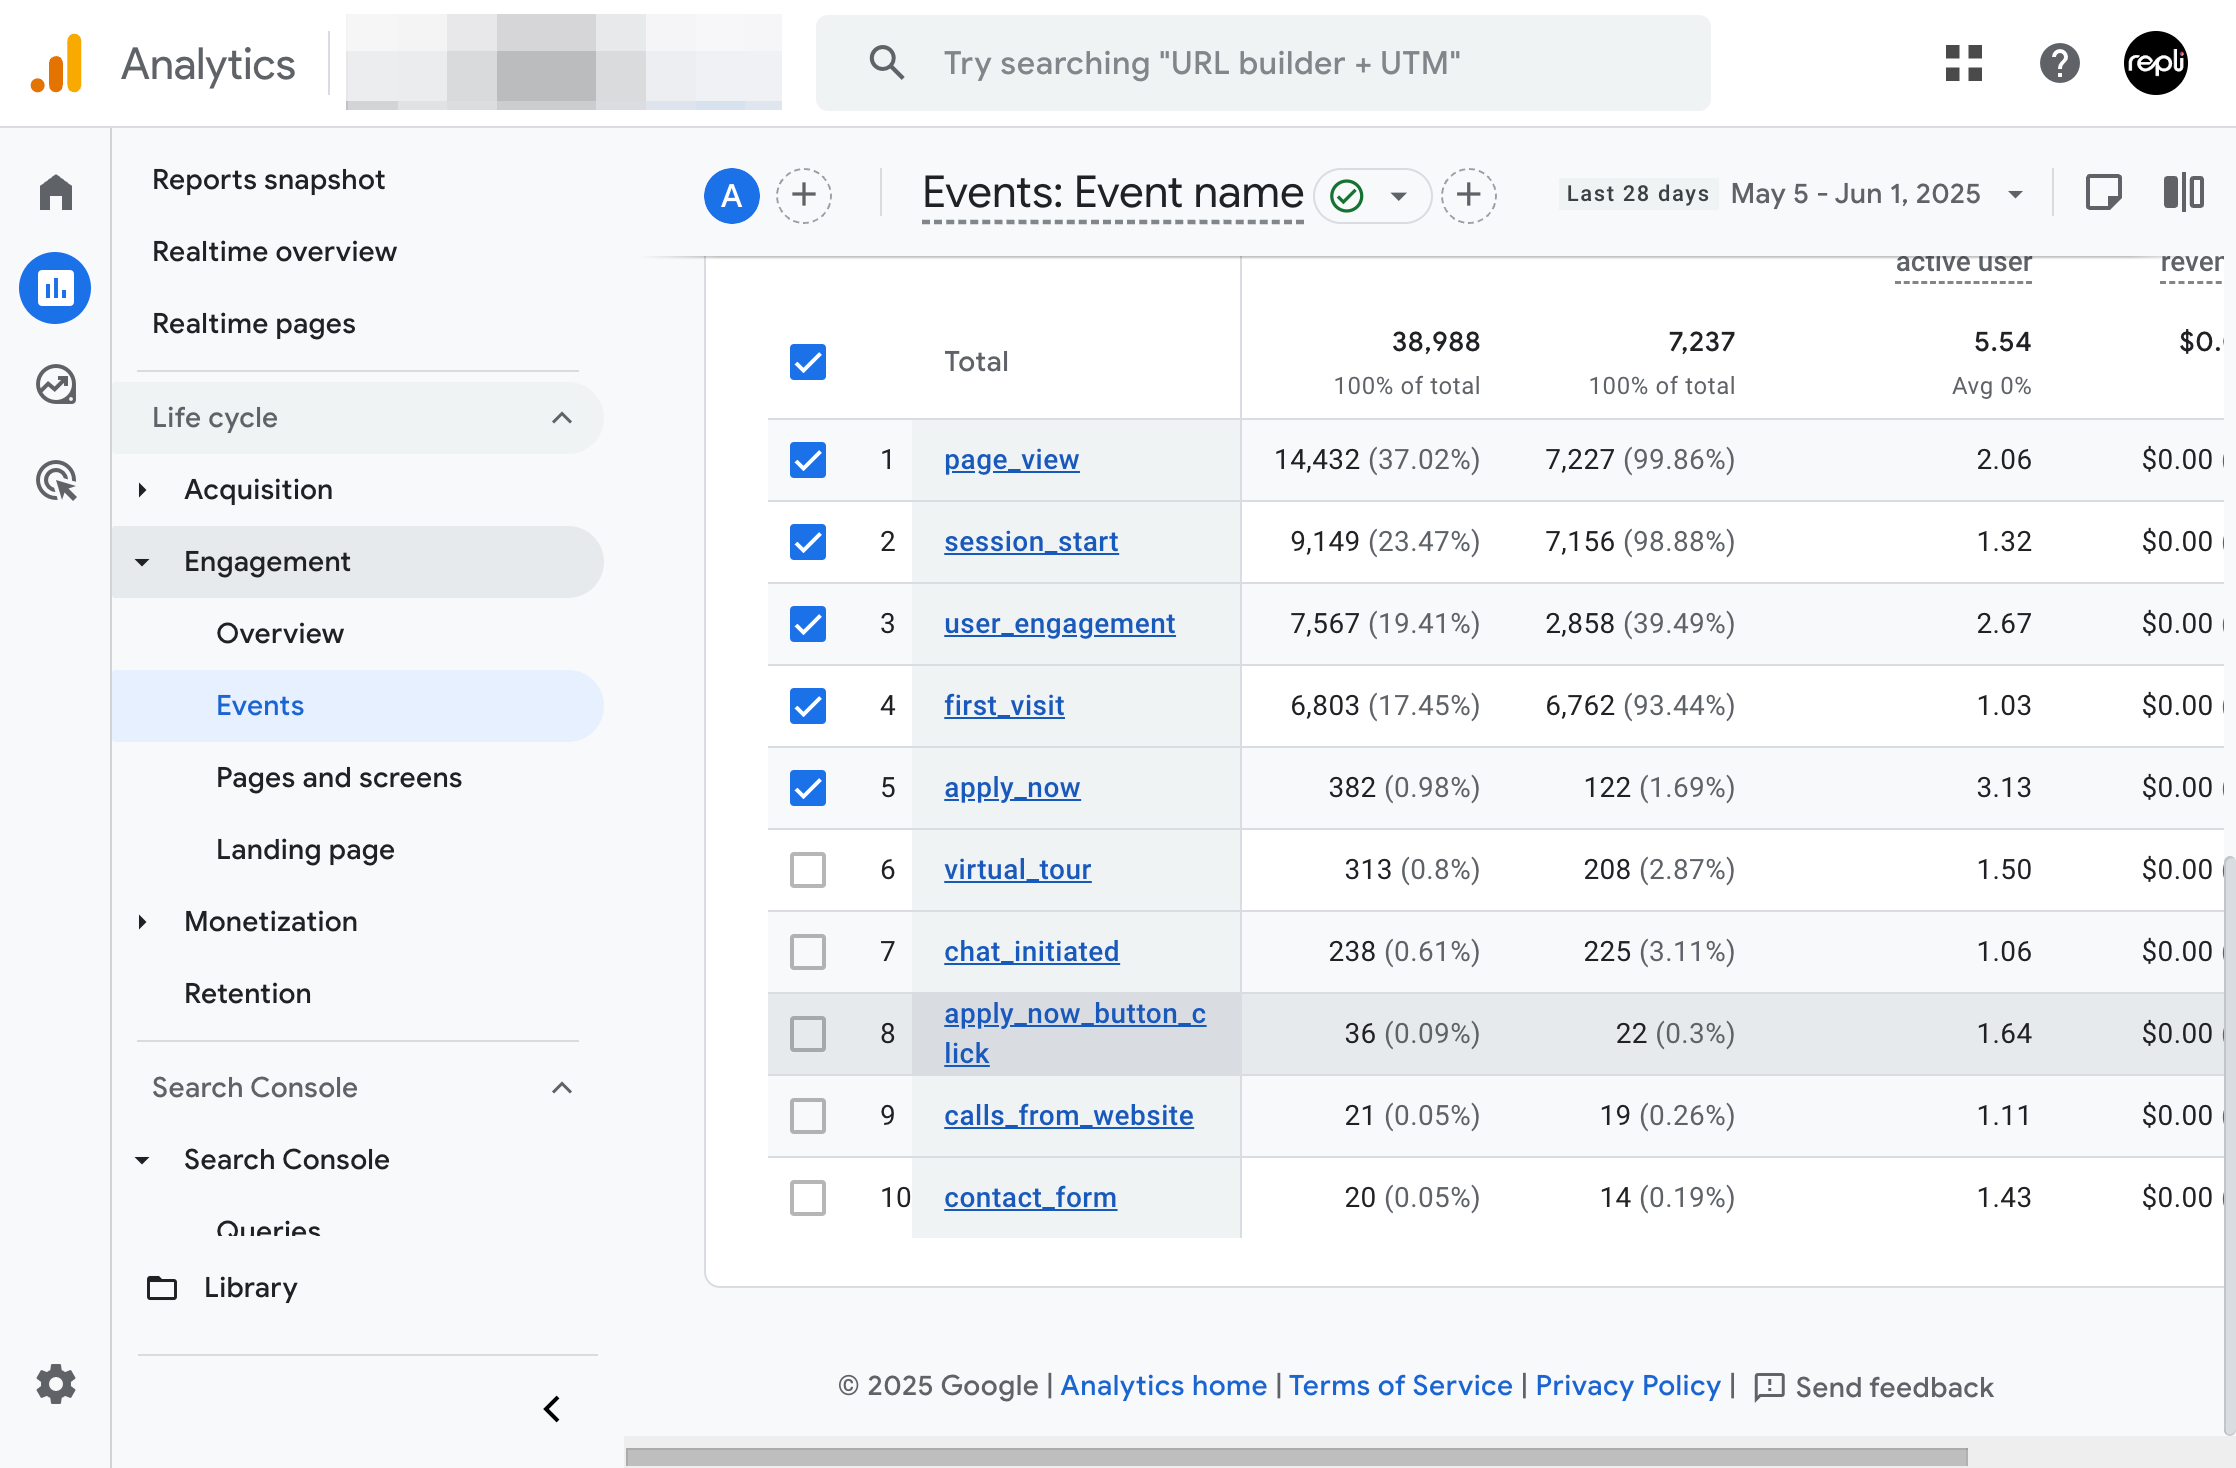2236x1468 pixels.
Task: Select the All Users segment 'A' badge
Action: [732, 195]
